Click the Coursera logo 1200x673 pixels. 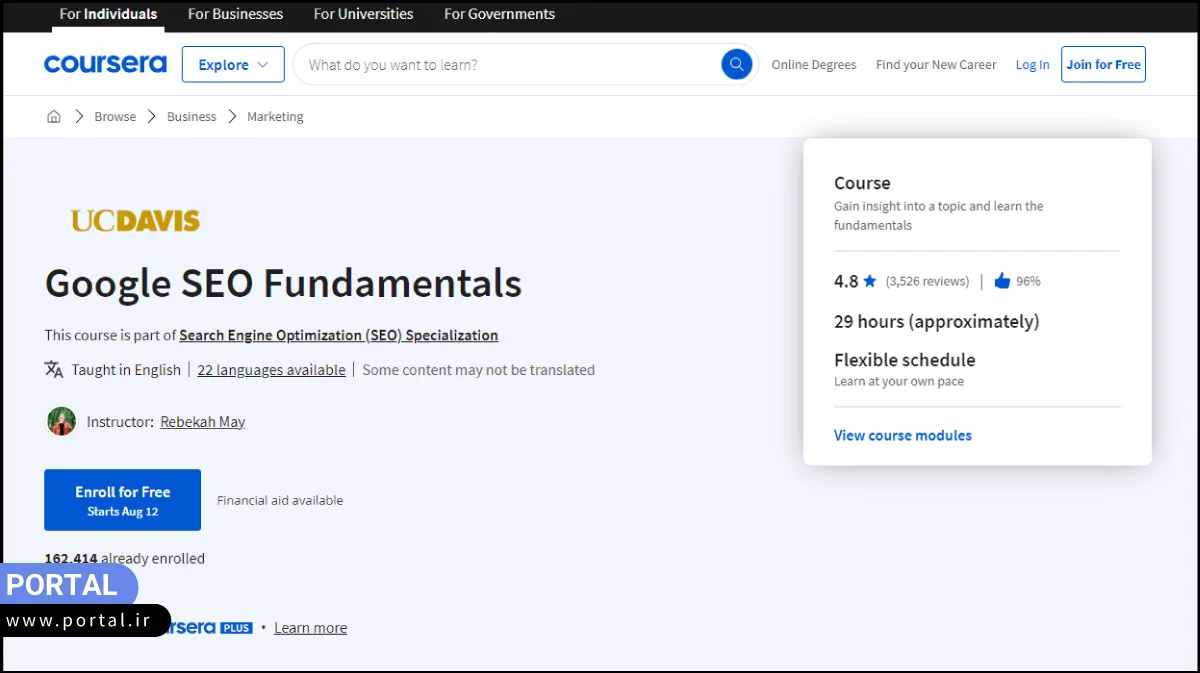[x=105, y=64]
